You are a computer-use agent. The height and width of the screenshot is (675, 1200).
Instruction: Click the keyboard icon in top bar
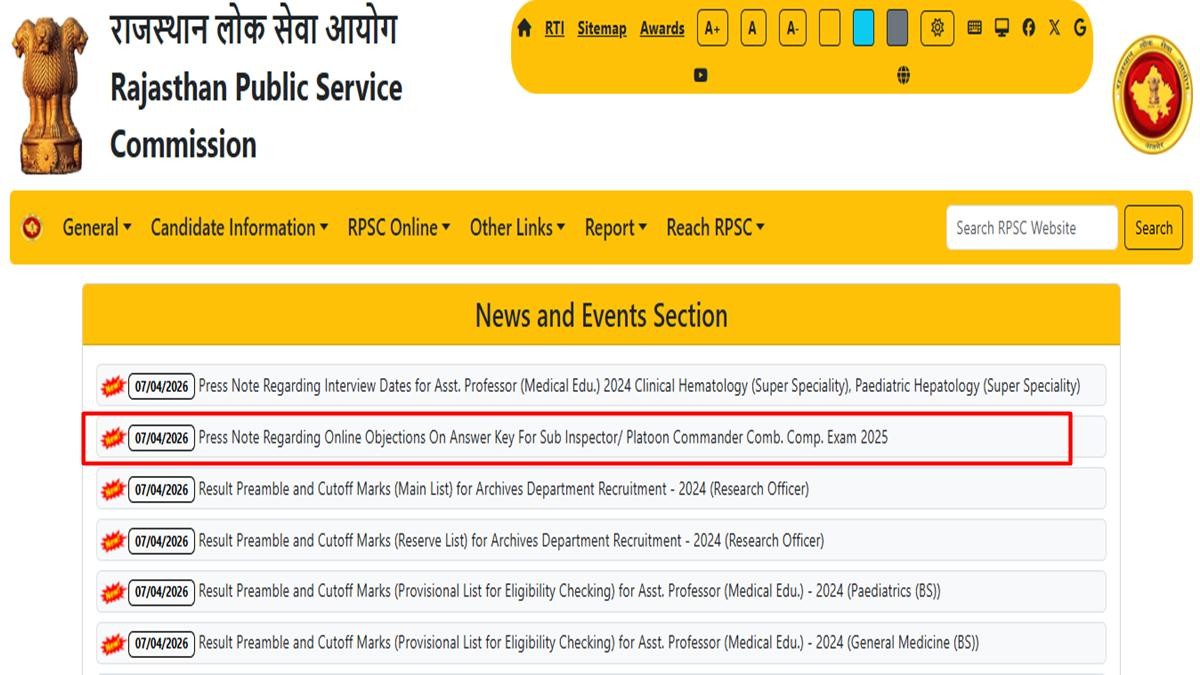(x=974, y=28)
